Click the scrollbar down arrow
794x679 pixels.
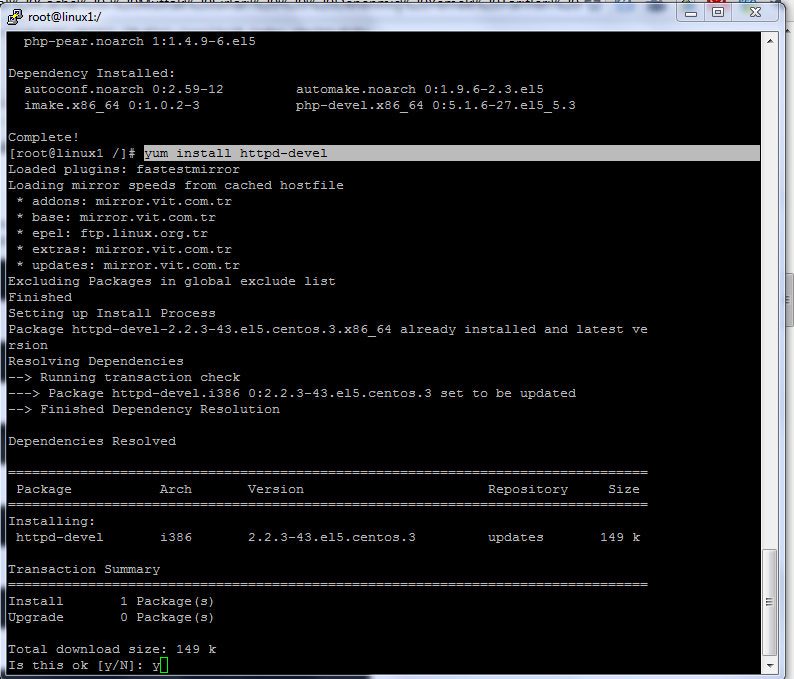click(x=769, y=665)
